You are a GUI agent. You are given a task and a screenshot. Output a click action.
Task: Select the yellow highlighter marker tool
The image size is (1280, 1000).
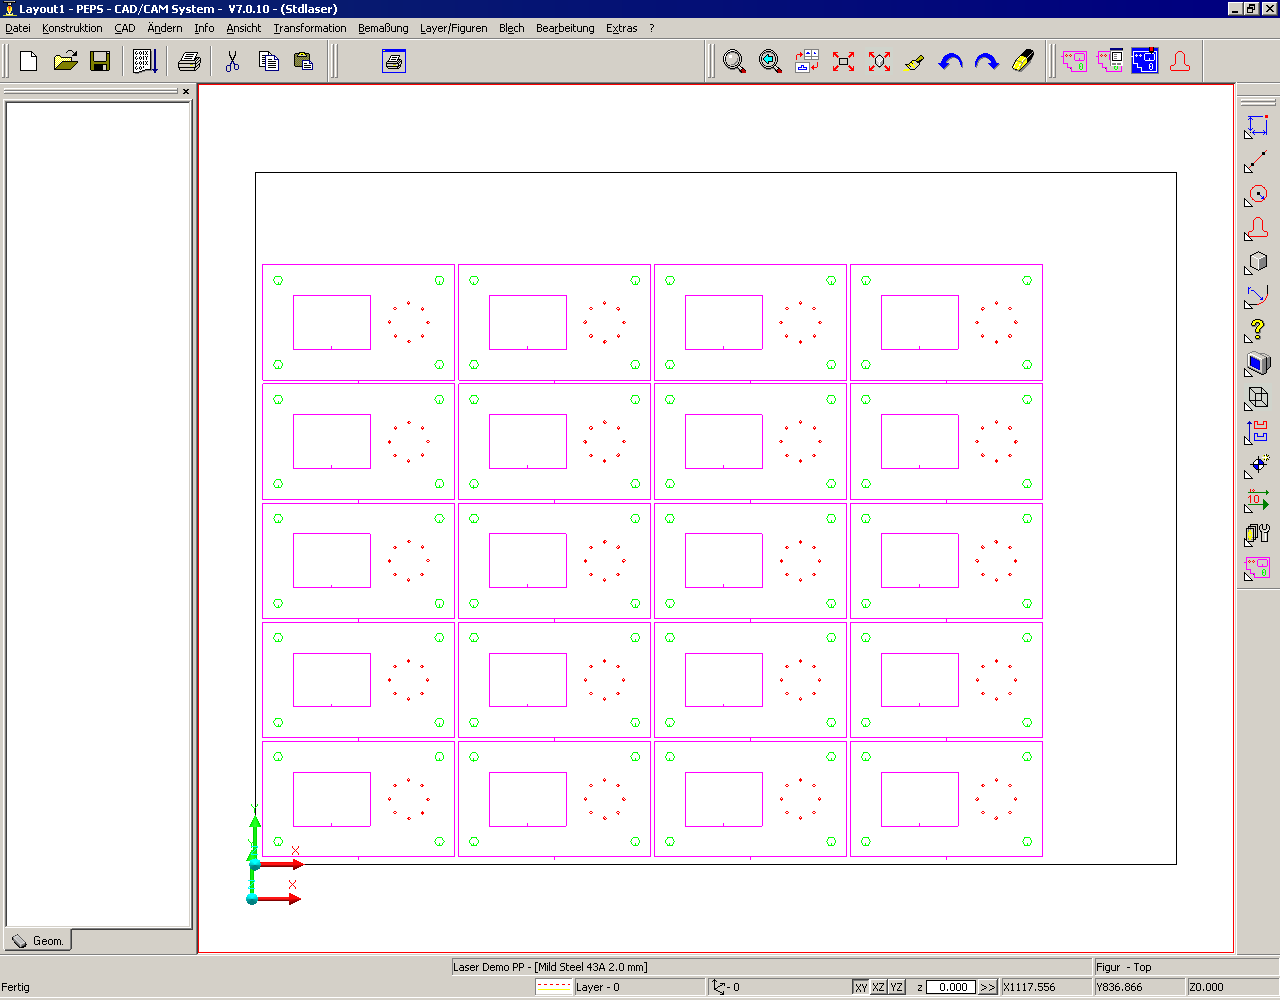tap(1022, 62)
